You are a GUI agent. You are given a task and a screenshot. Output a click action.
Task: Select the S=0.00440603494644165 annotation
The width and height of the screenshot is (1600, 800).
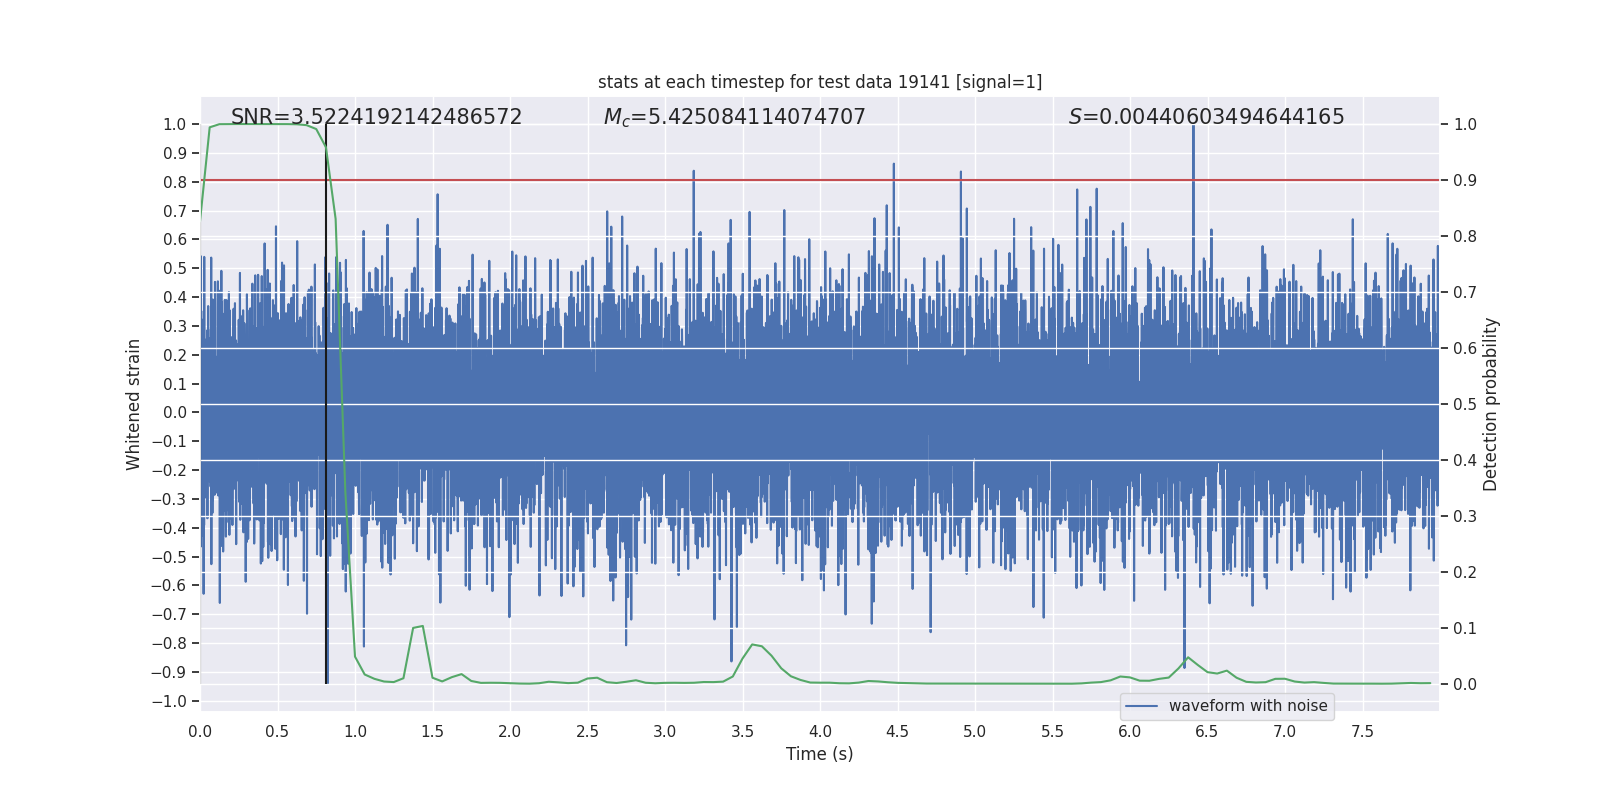1206,117
